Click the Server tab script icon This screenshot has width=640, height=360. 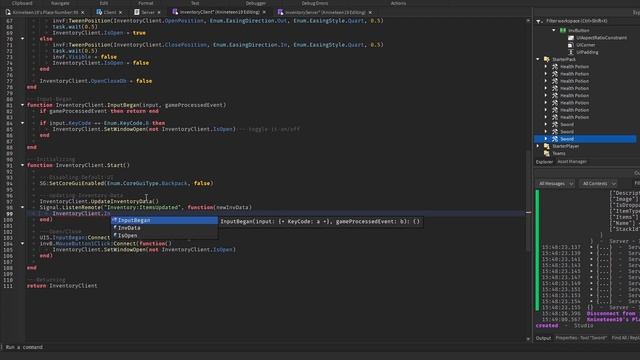point(137,12)
